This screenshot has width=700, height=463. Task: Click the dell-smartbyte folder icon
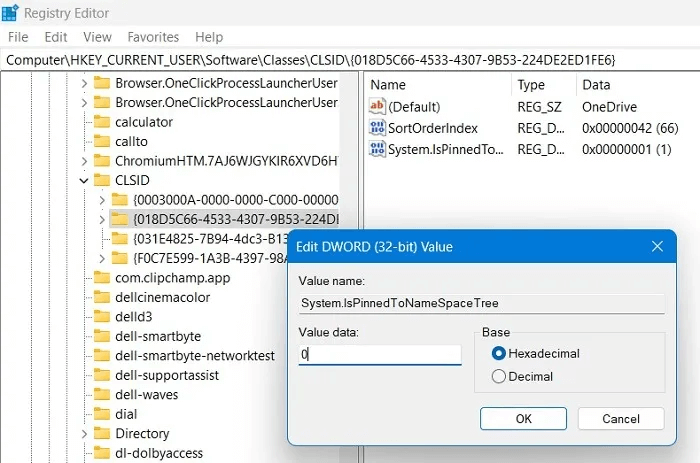coord(102,336)
